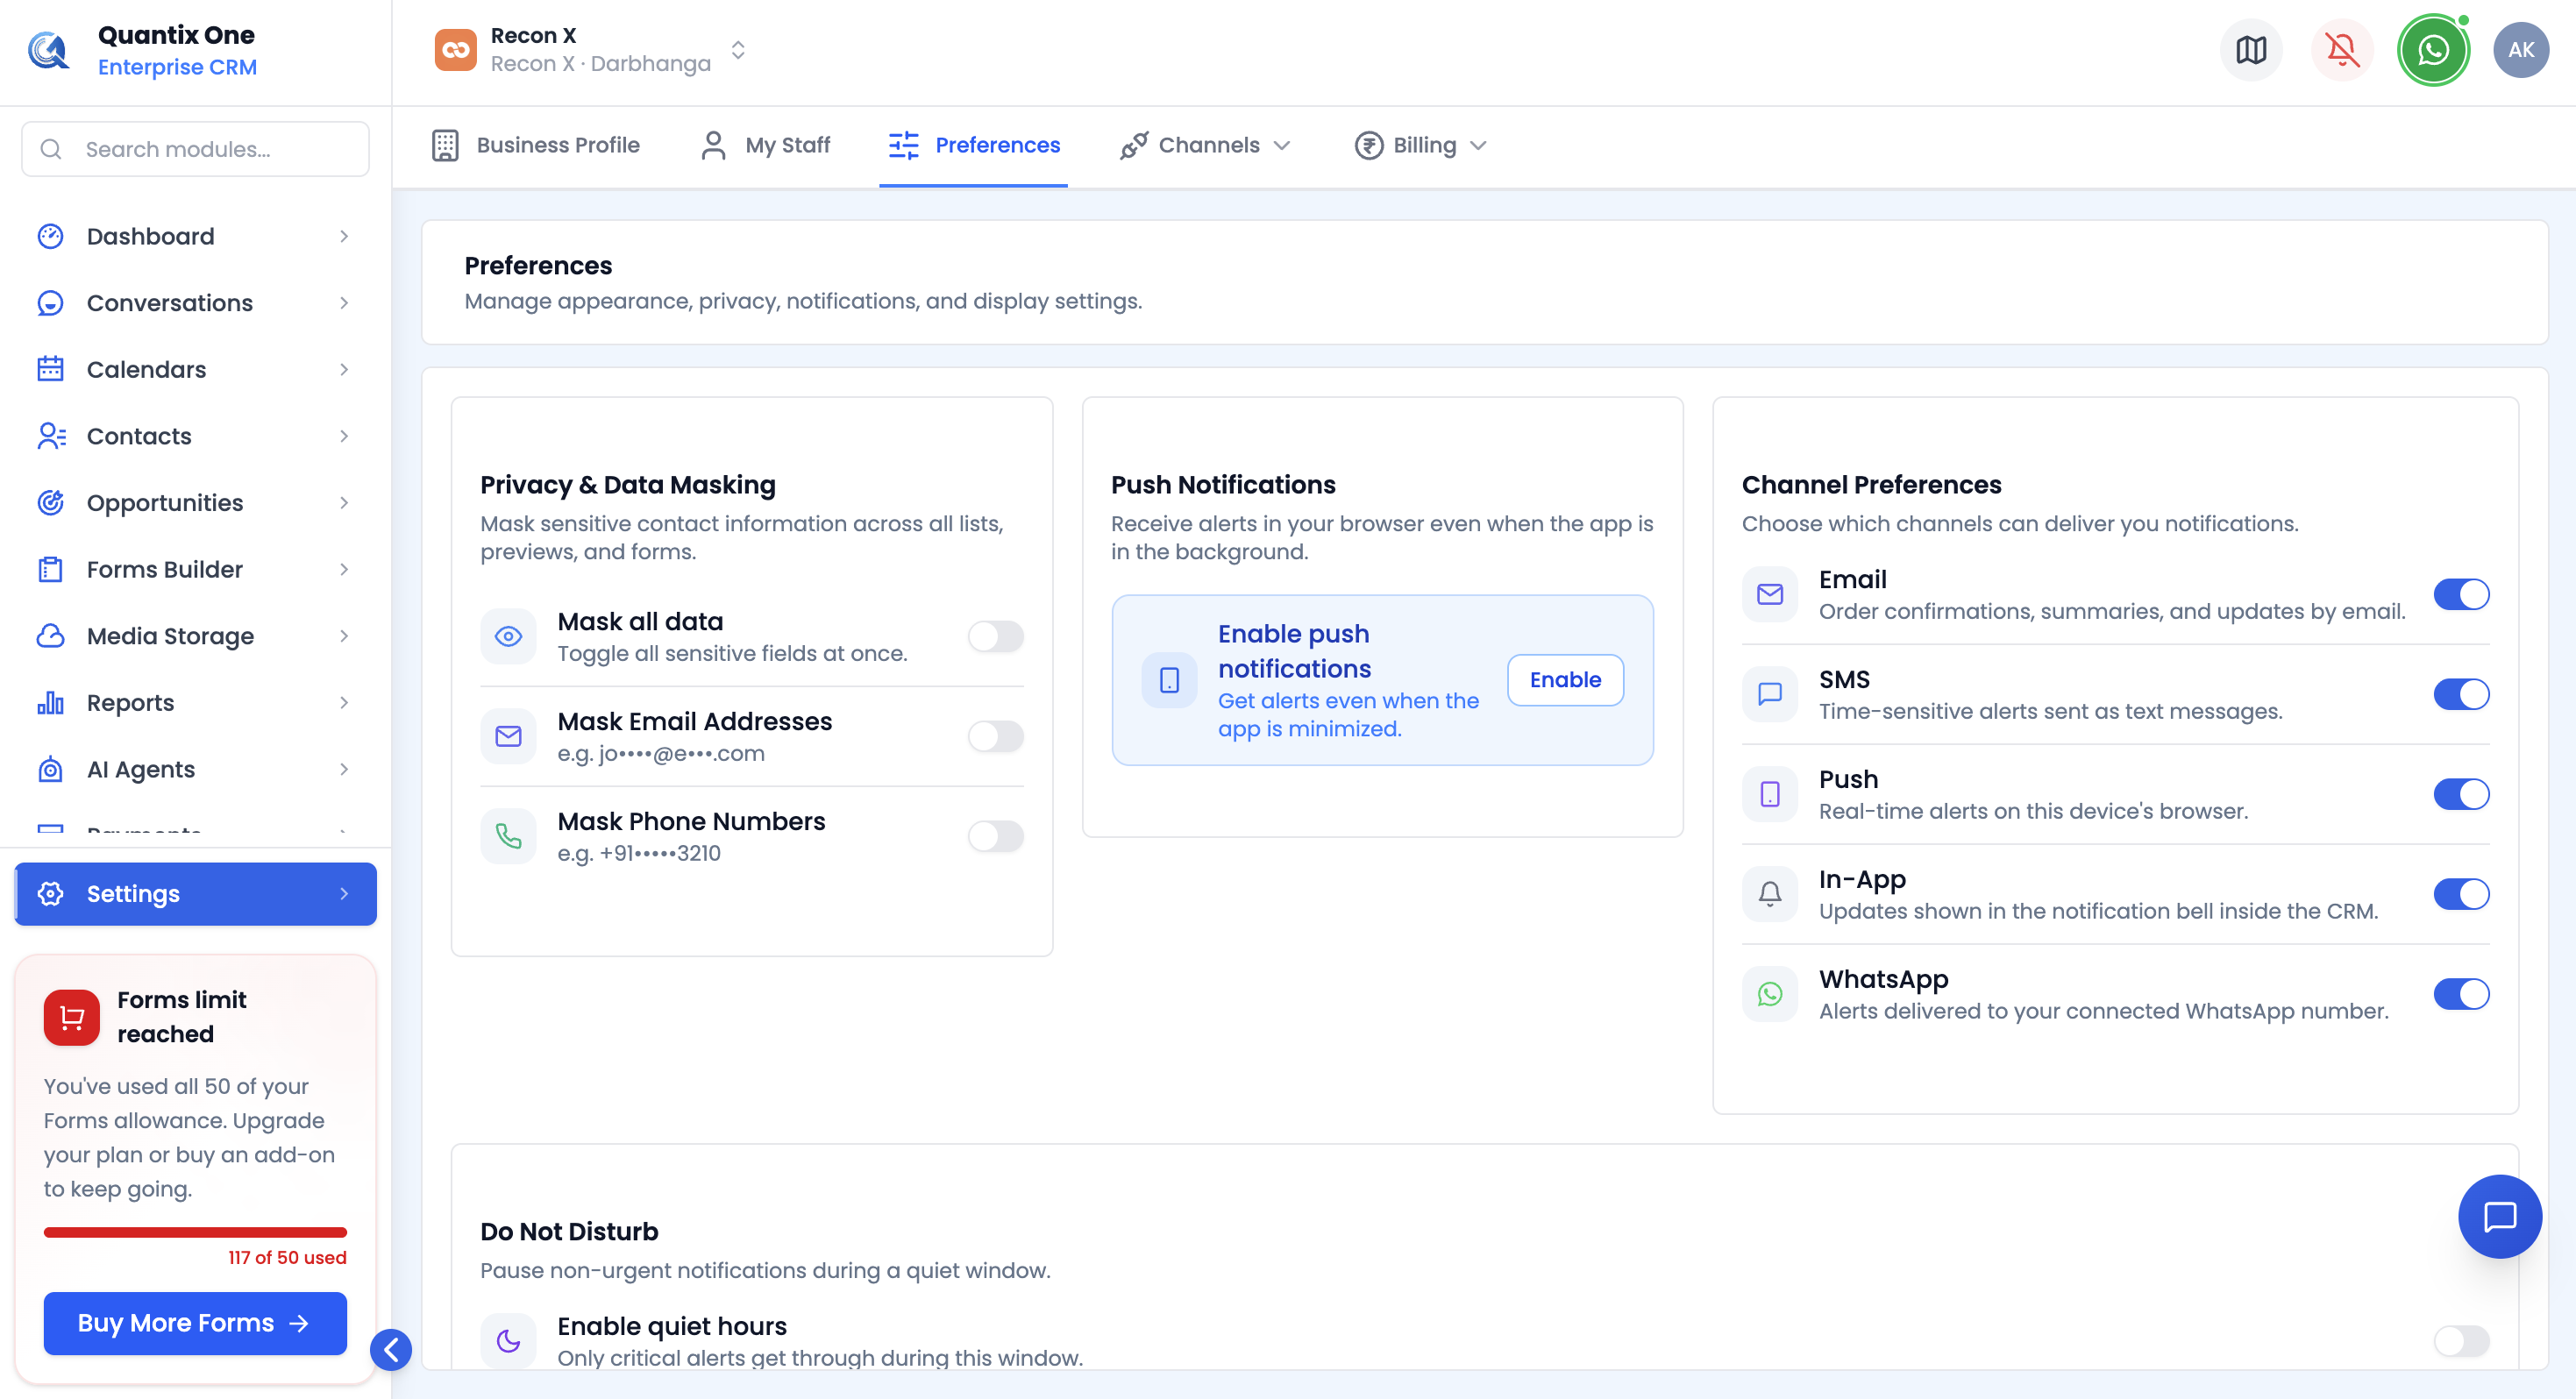The width and height of the screenshot is (2576, 1399).
Task: Open the green WhatsApp header icon
Action: click(x=2433, y=50)
